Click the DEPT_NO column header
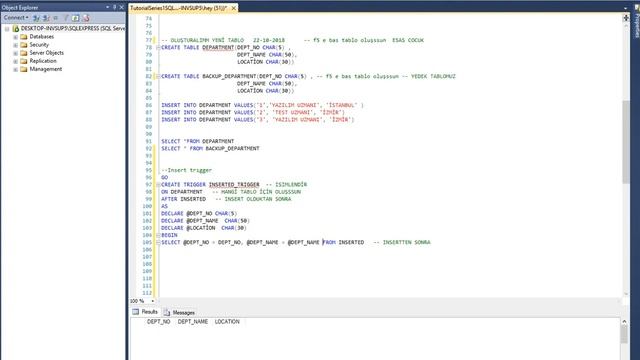This screenshot has height=360, width=640. (x=158, y=322)
